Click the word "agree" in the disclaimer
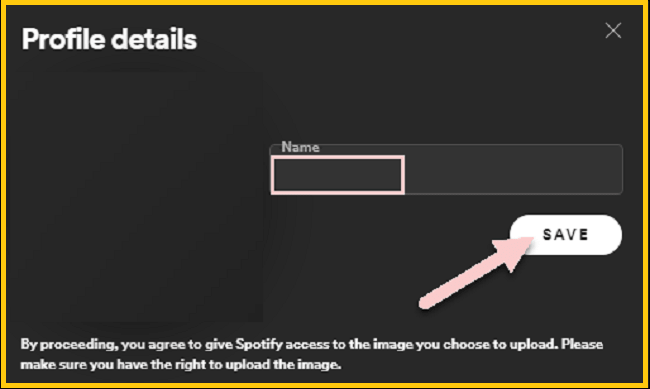This screenshot has width=650, height=389. [x=167, y=345]
